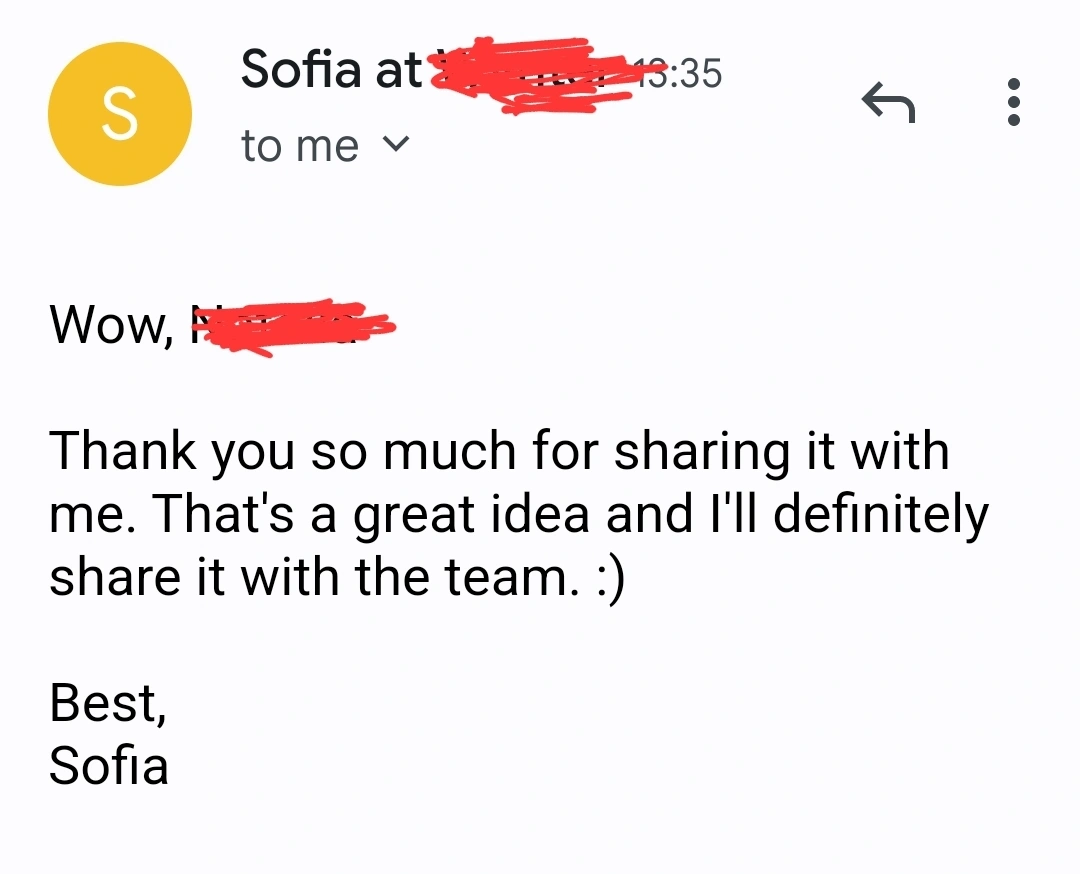Viewport: 1080px width, 874px height.
Task: Expand the 'to me' recipient details chevron
Action: click(x=397, y=144)
